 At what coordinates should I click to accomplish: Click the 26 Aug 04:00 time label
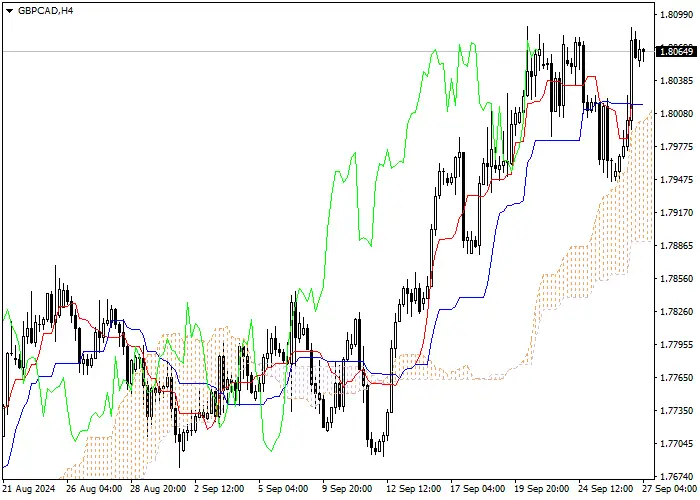94,489
